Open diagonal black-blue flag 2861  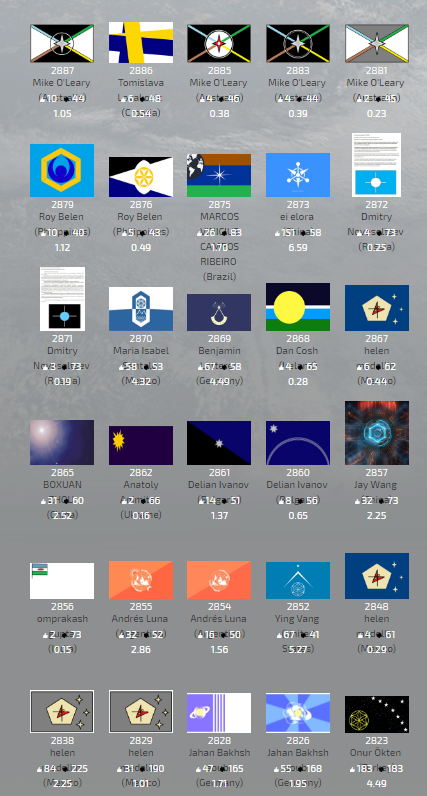pyautogui.click(x=219, y=443)
